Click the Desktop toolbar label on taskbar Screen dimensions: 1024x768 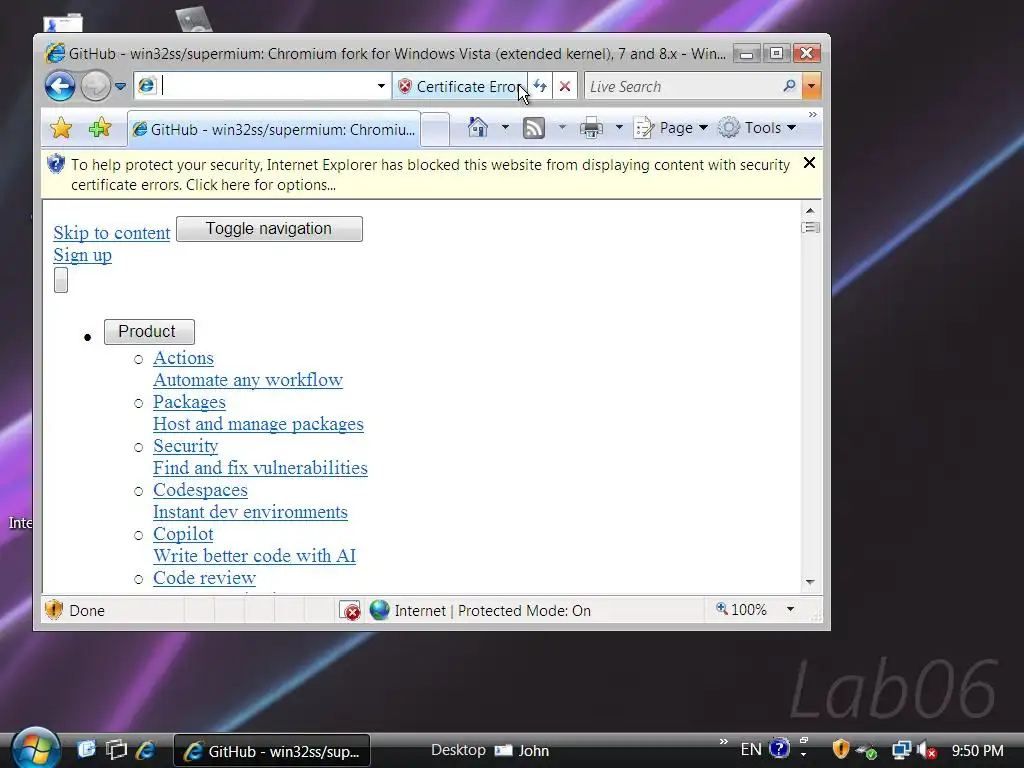point(458,750)
